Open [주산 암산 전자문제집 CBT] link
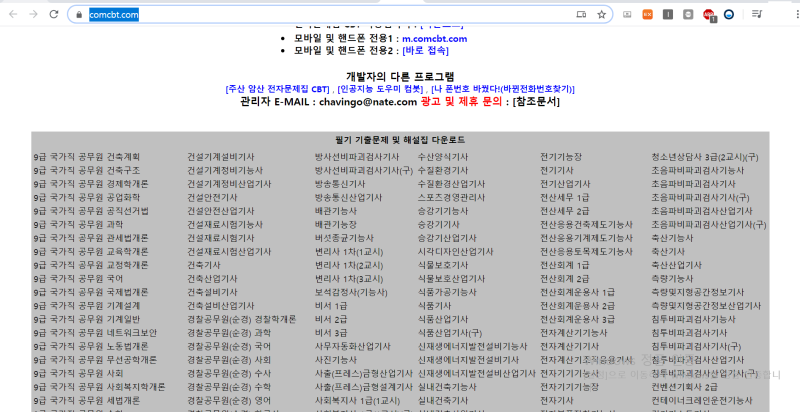800x412 pixels. click(278, 89)
